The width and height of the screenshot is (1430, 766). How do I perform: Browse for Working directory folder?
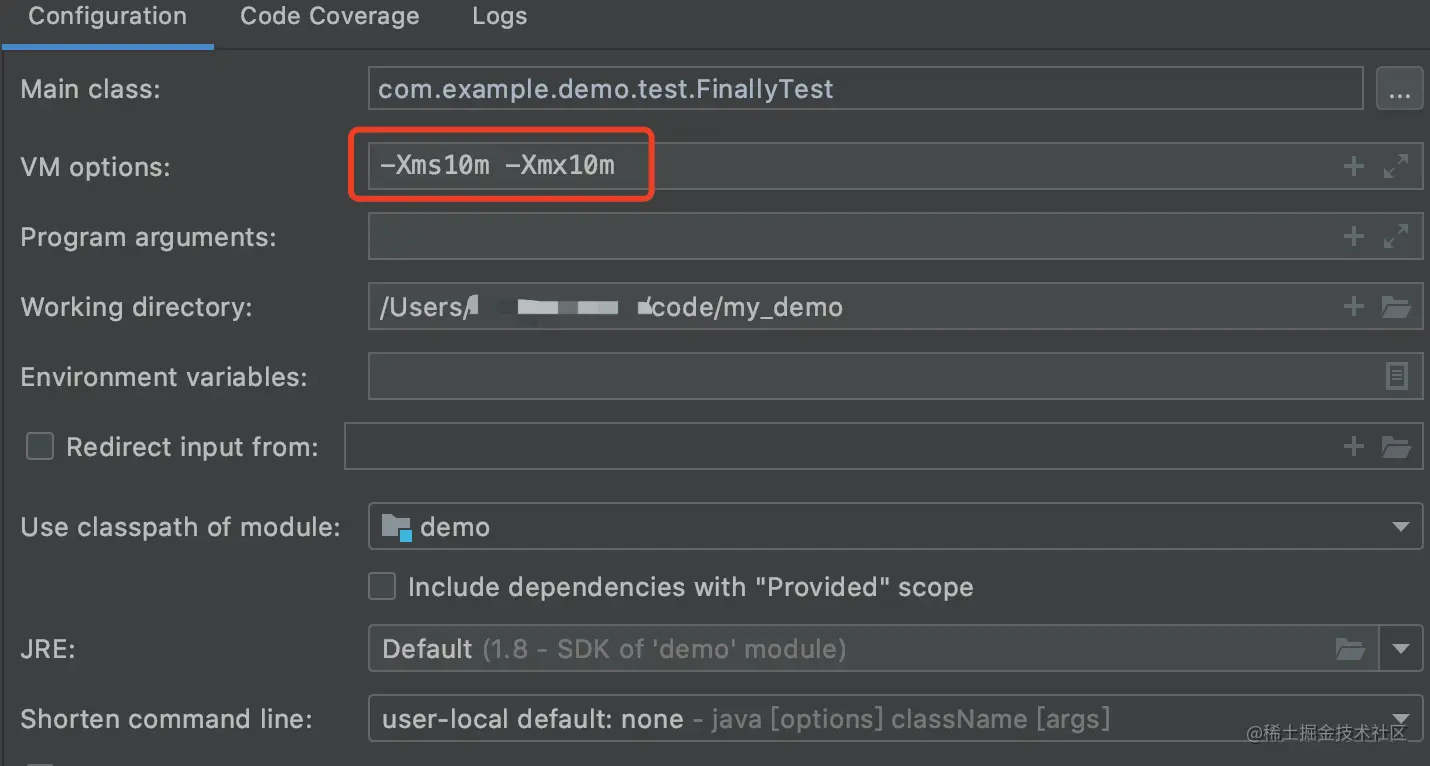[1396, 306]
